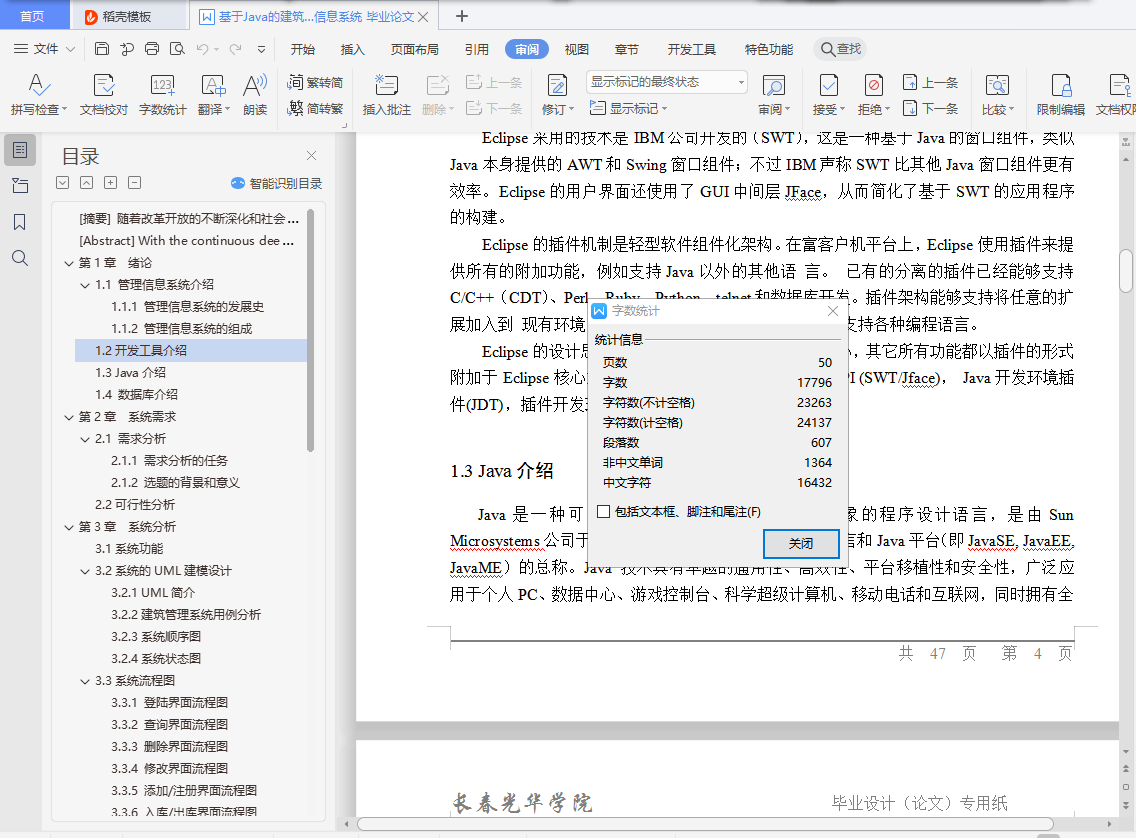Click the chapter navigation icon in sidebar
The height and width of the screenshot is (838, 1136).
[x=20, y=186]
